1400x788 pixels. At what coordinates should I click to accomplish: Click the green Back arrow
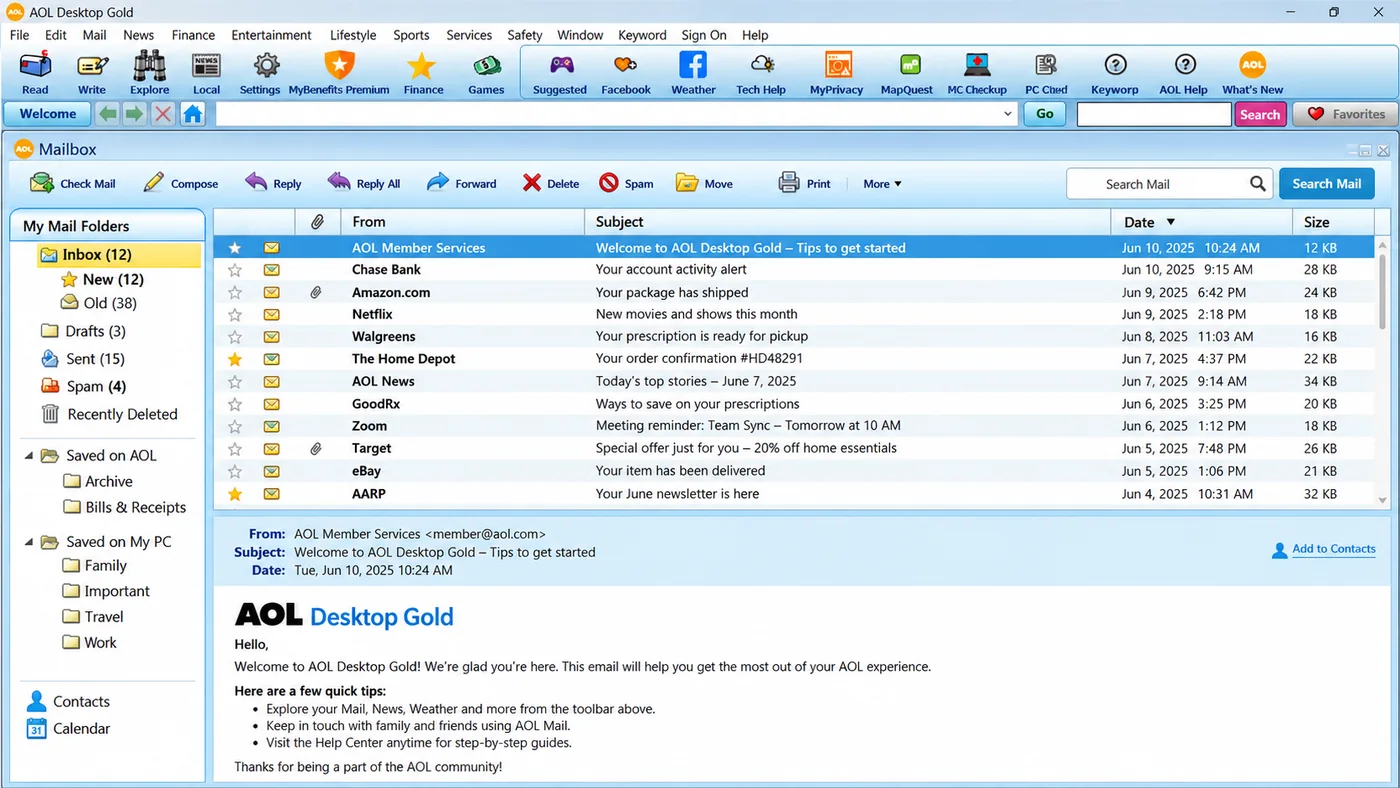[x=108, y=114]
